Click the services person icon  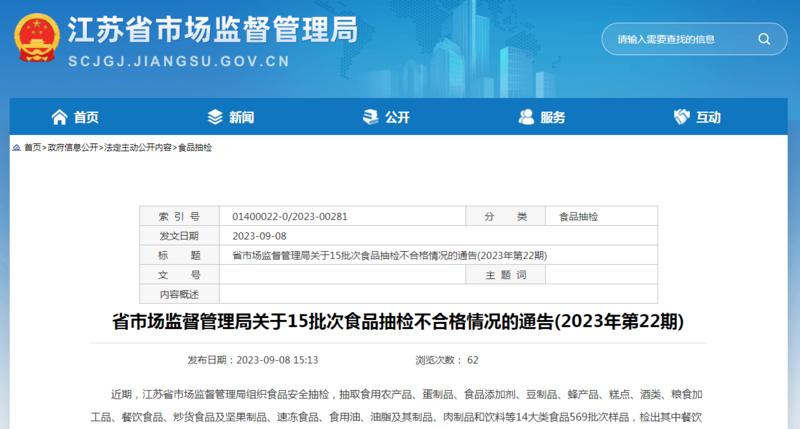tap(526, 117)
